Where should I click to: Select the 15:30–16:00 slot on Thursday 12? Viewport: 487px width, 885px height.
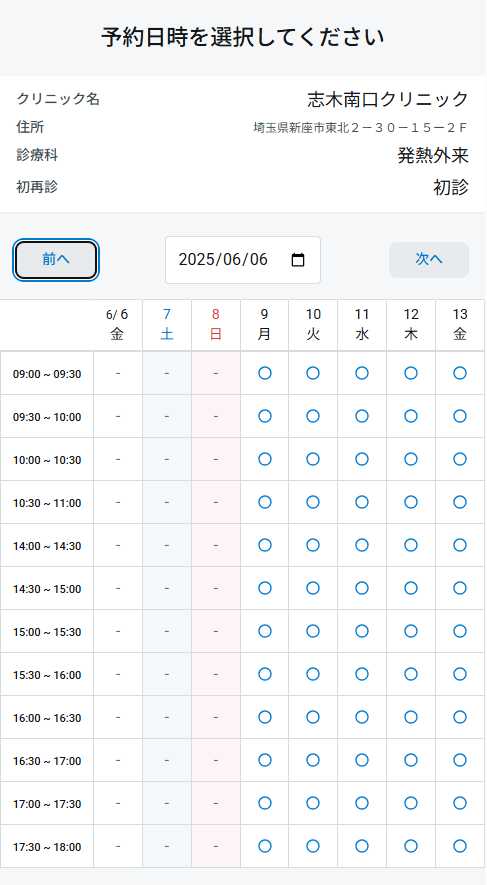tap(411, 674)
